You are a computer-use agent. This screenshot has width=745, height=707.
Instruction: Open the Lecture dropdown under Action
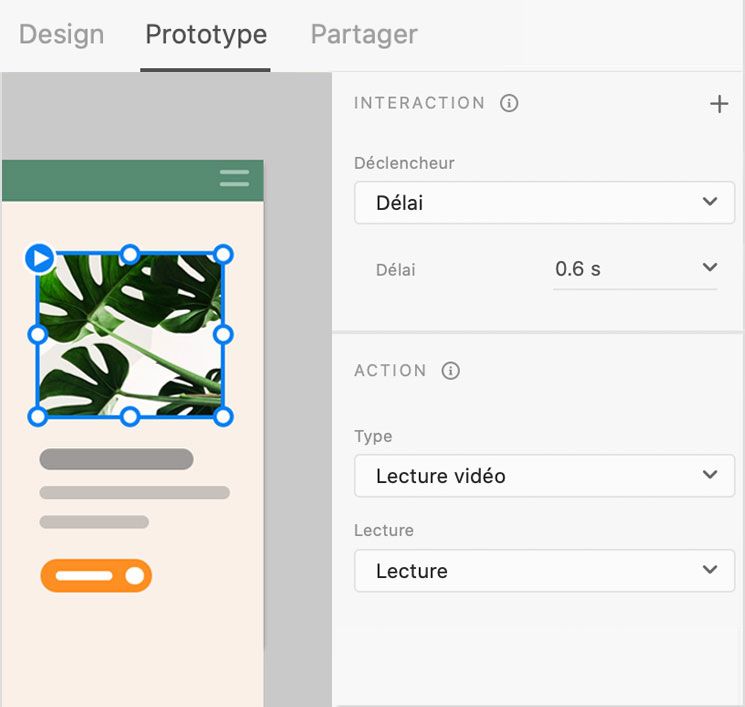tap(544, 571)
